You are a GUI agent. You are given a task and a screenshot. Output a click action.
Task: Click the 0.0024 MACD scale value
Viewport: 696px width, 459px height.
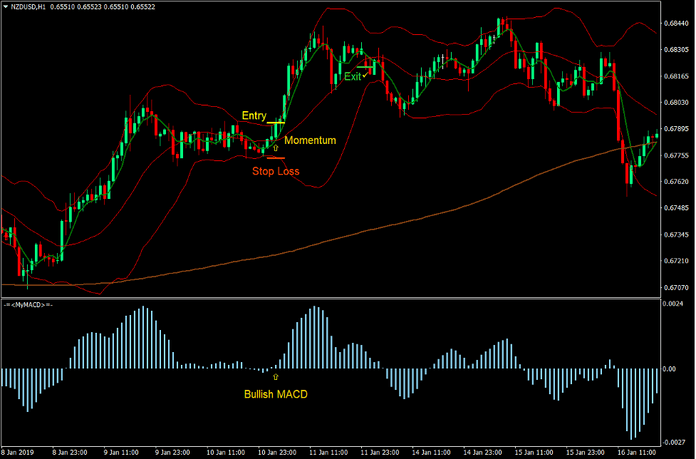pos(673,304)
